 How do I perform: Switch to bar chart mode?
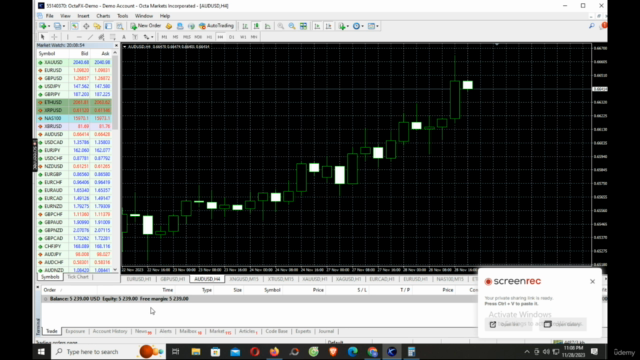tap(245, 26)
